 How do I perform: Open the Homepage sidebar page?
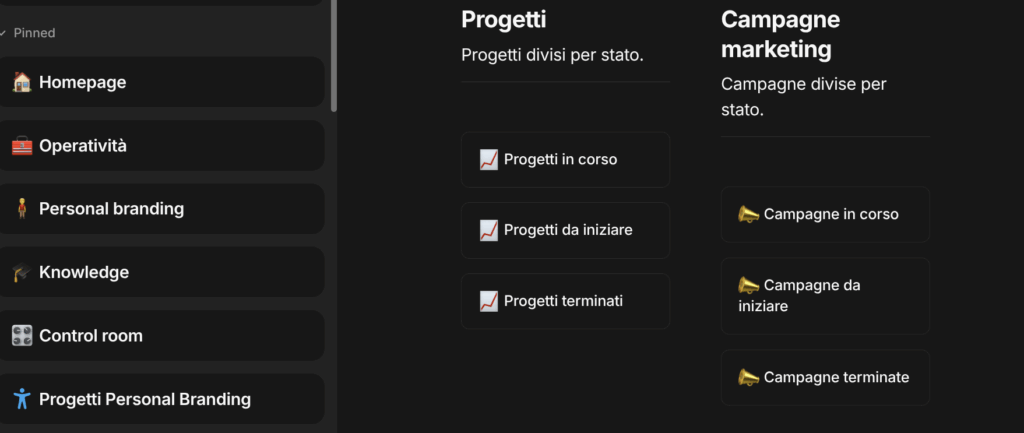[83, 82]
